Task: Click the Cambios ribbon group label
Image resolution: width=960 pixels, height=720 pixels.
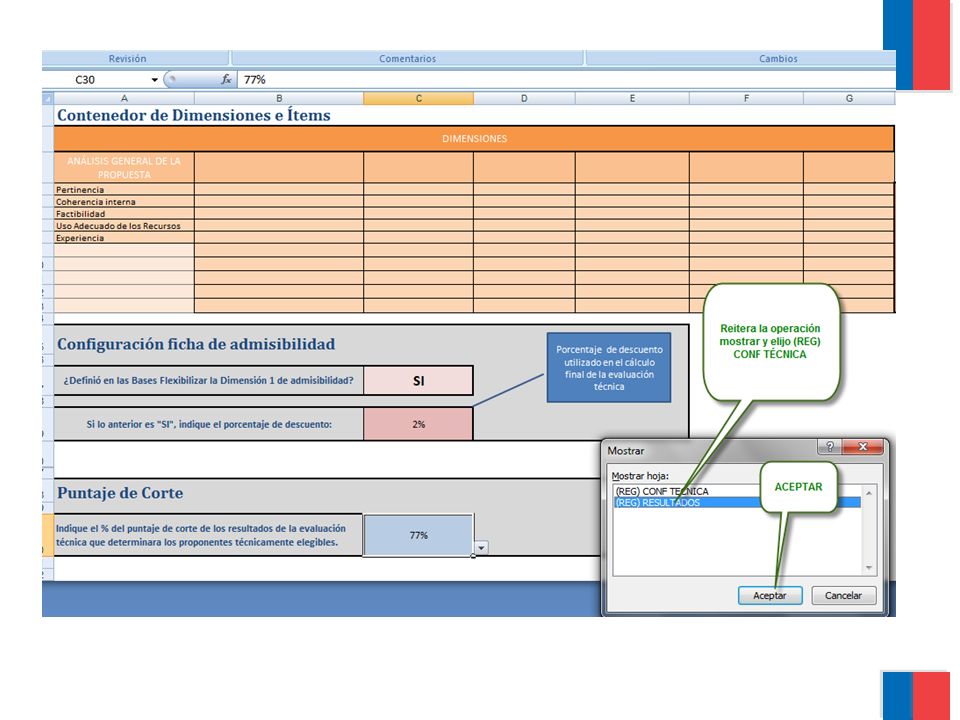Action: click(778, 59)
